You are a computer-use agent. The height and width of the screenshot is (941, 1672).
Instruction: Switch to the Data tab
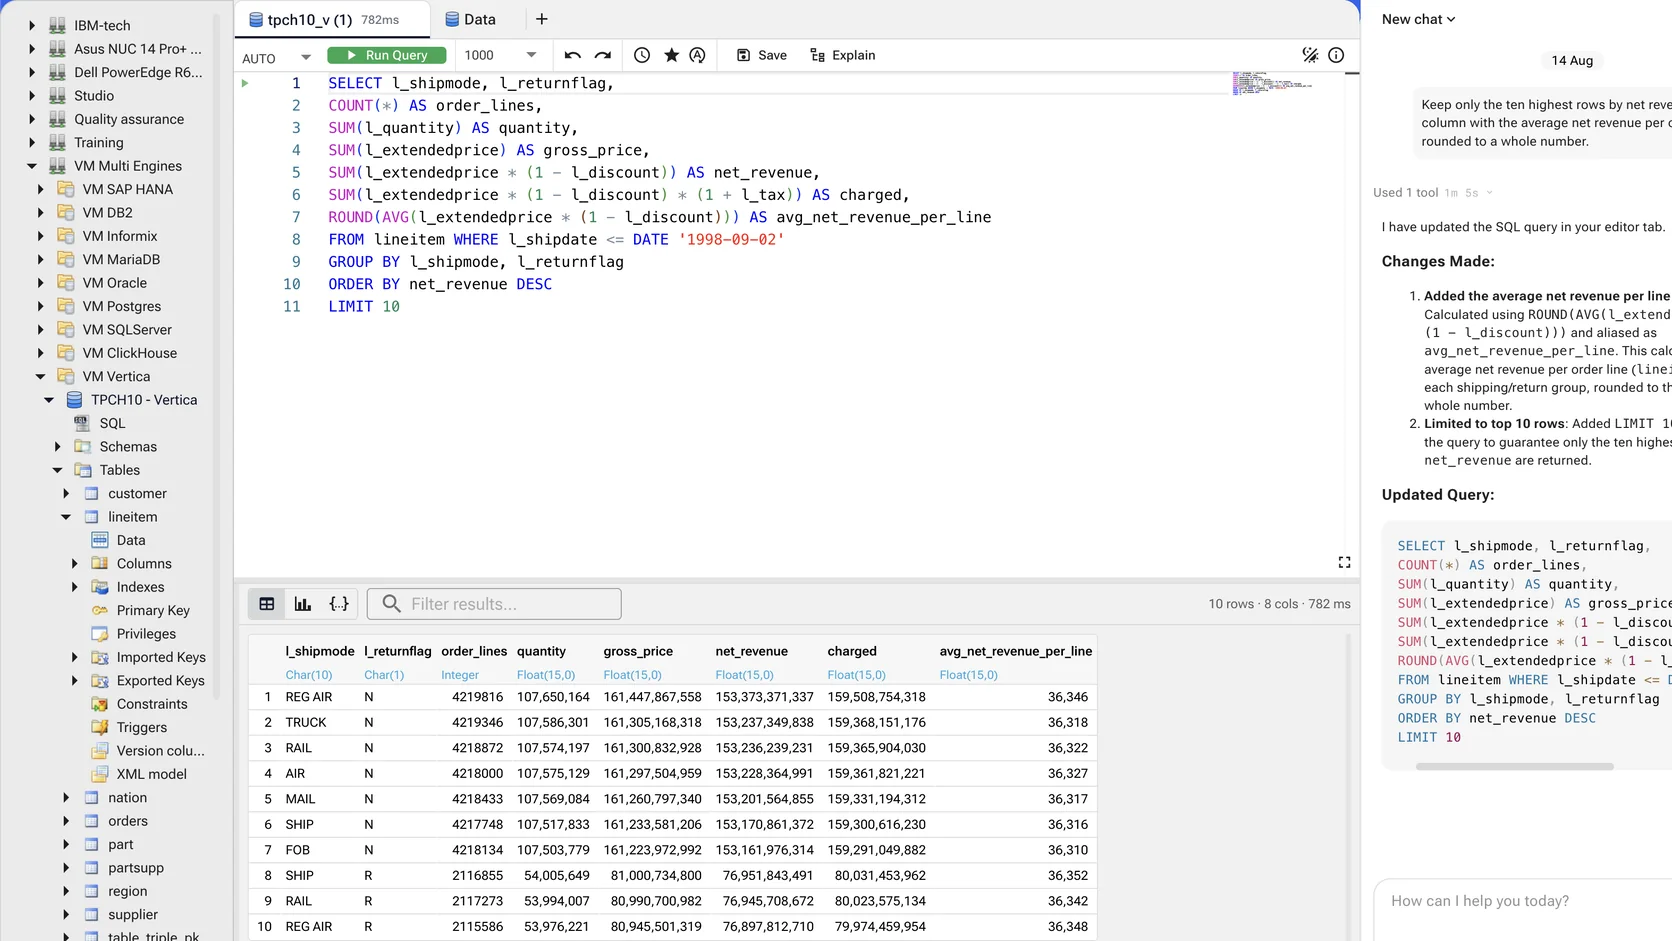click(x=470, y=19)
